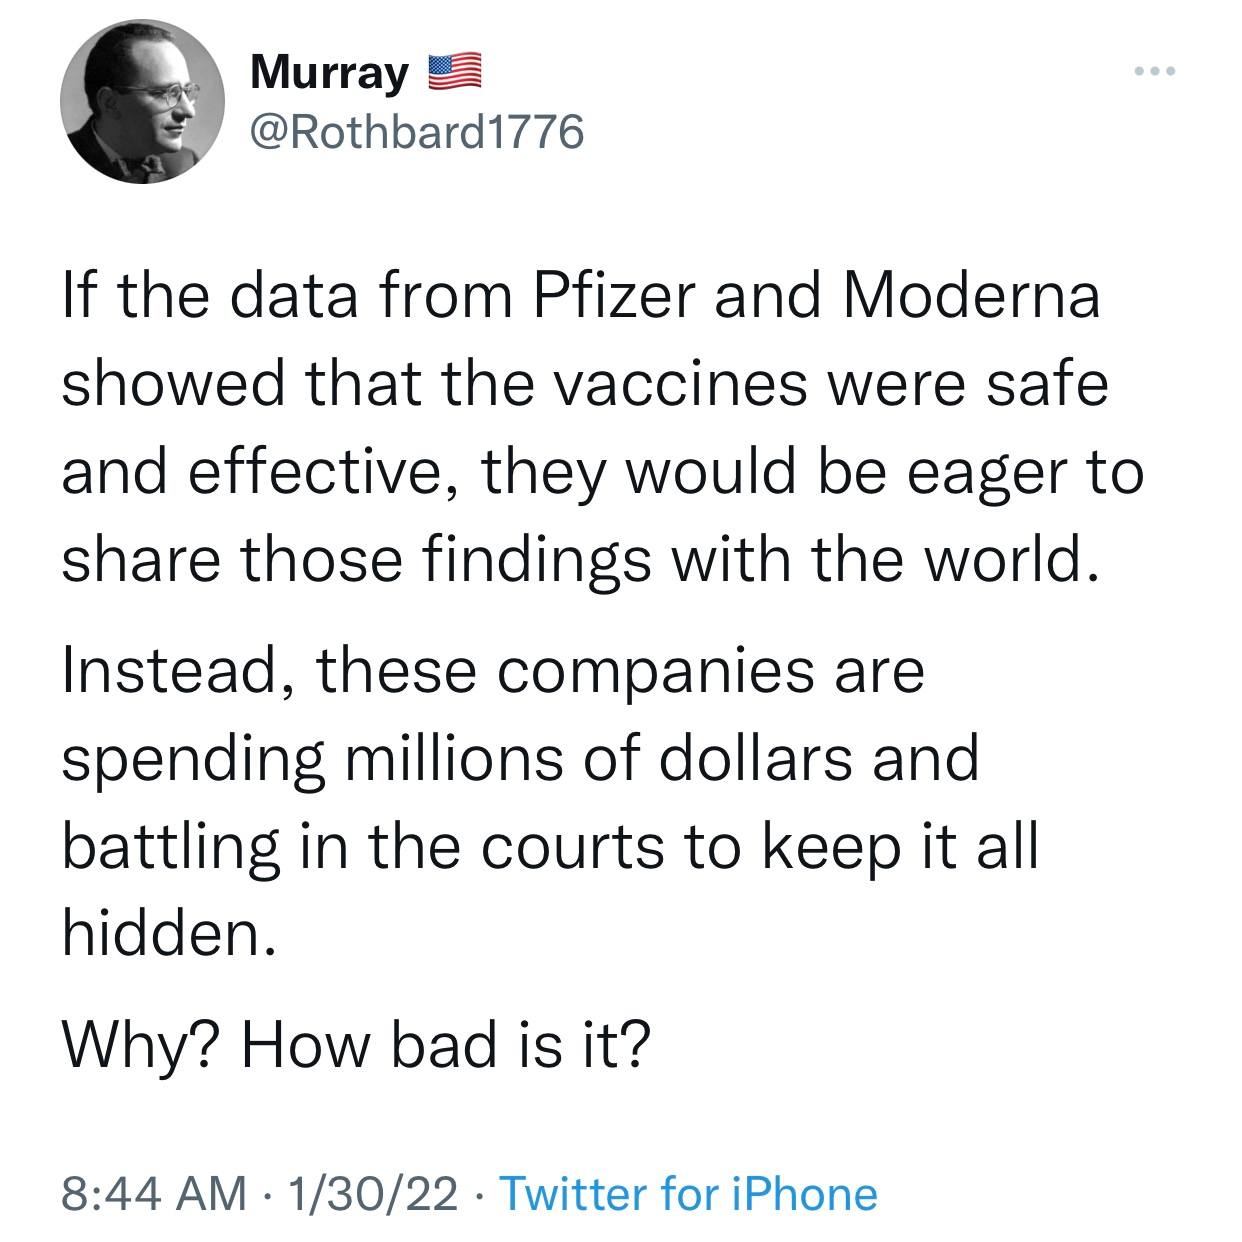Click the 1/30/22 date of the tweet
The height and width of the screenshot is (1242, 1242).
(x=372, y=1193)
